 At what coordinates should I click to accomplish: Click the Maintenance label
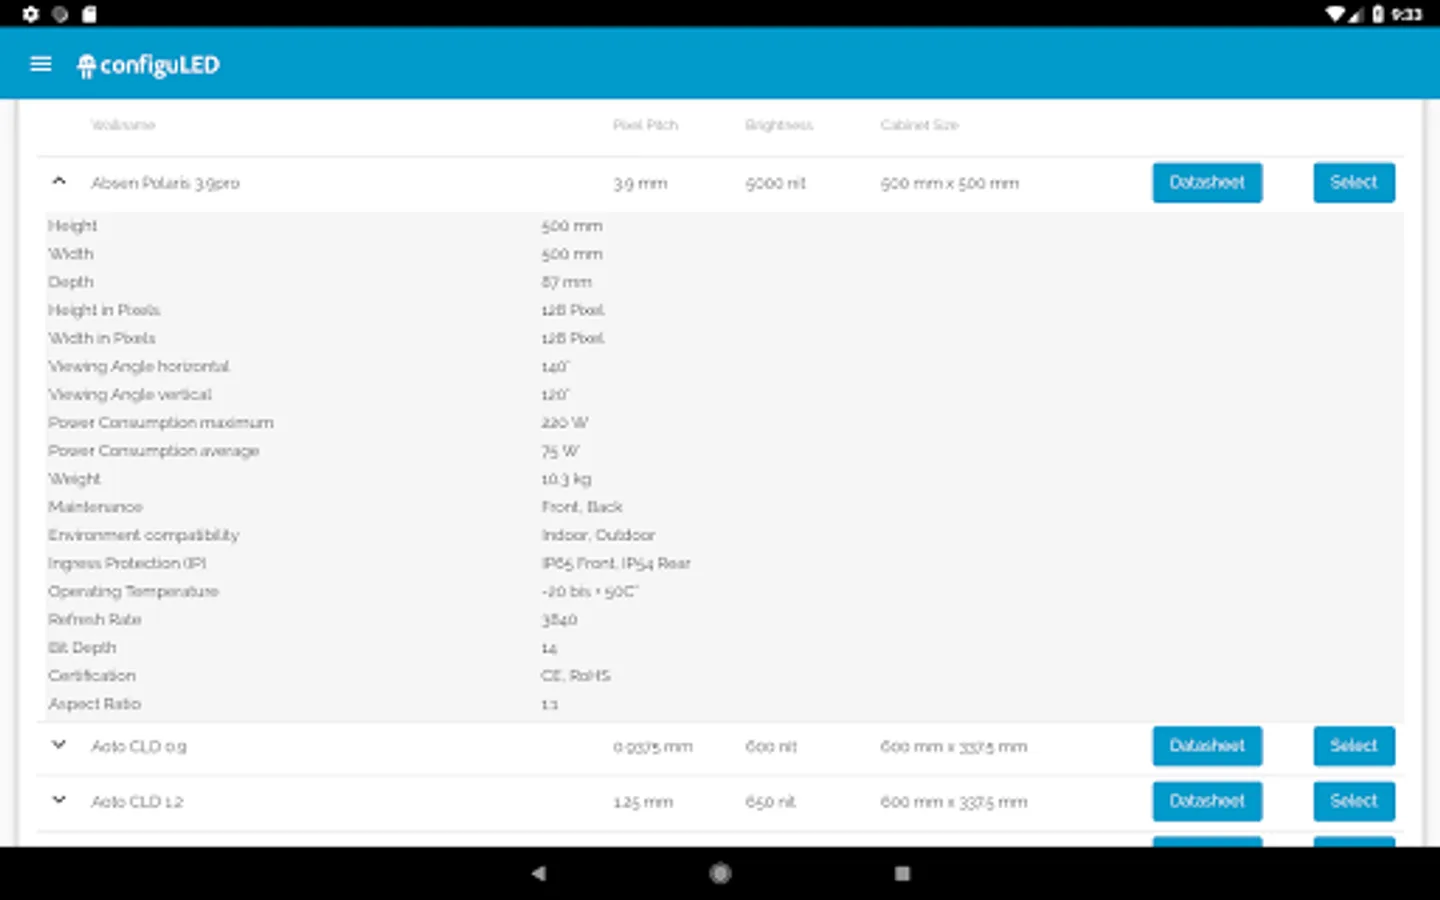[95, 507]
